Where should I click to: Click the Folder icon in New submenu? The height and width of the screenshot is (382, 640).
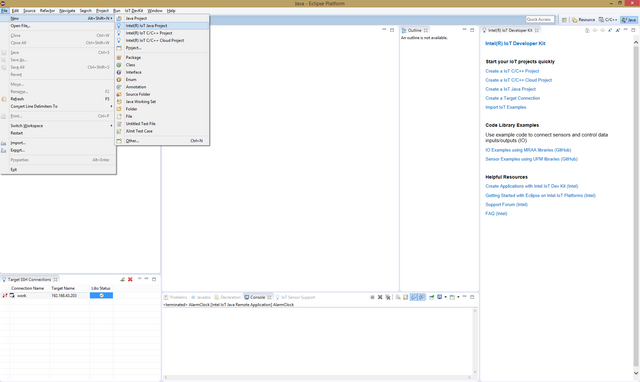tap(119, 109)
